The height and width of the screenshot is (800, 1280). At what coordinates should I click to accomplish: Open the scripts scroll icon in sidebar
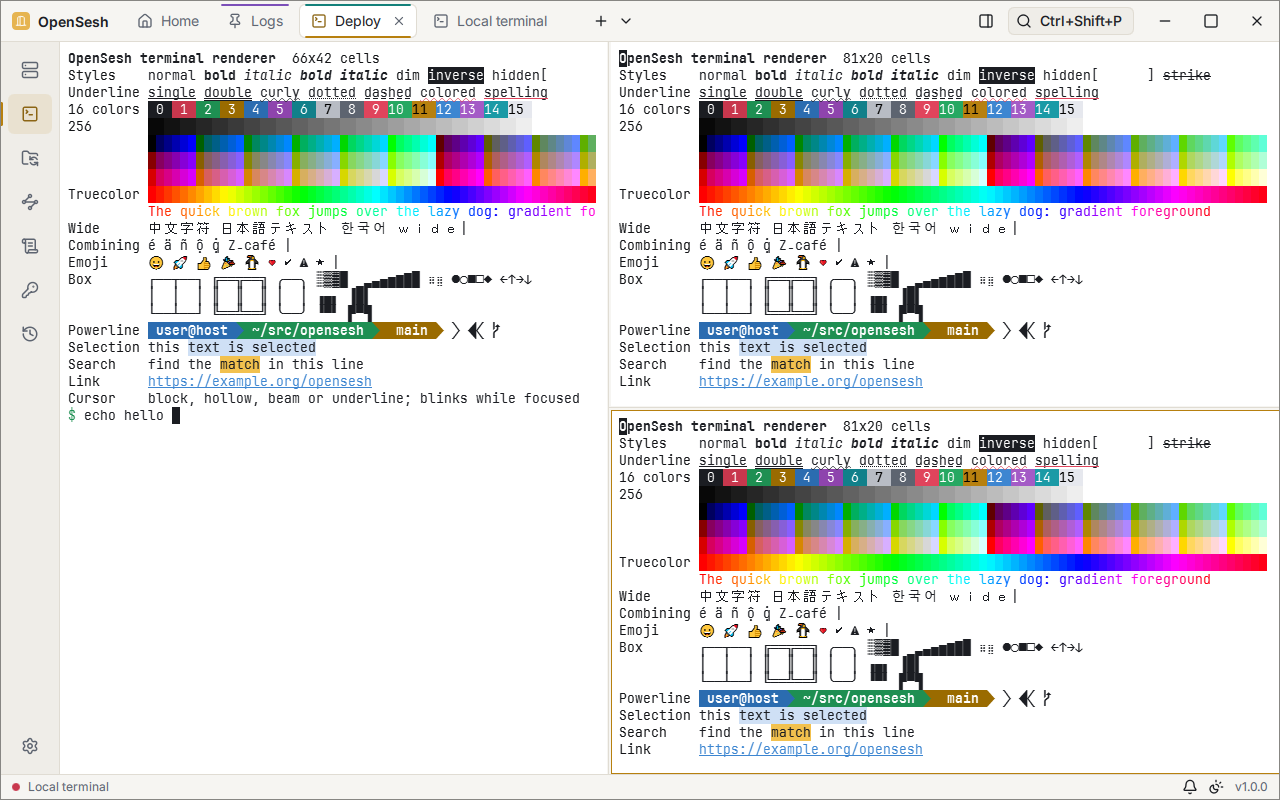coord(30,246)
